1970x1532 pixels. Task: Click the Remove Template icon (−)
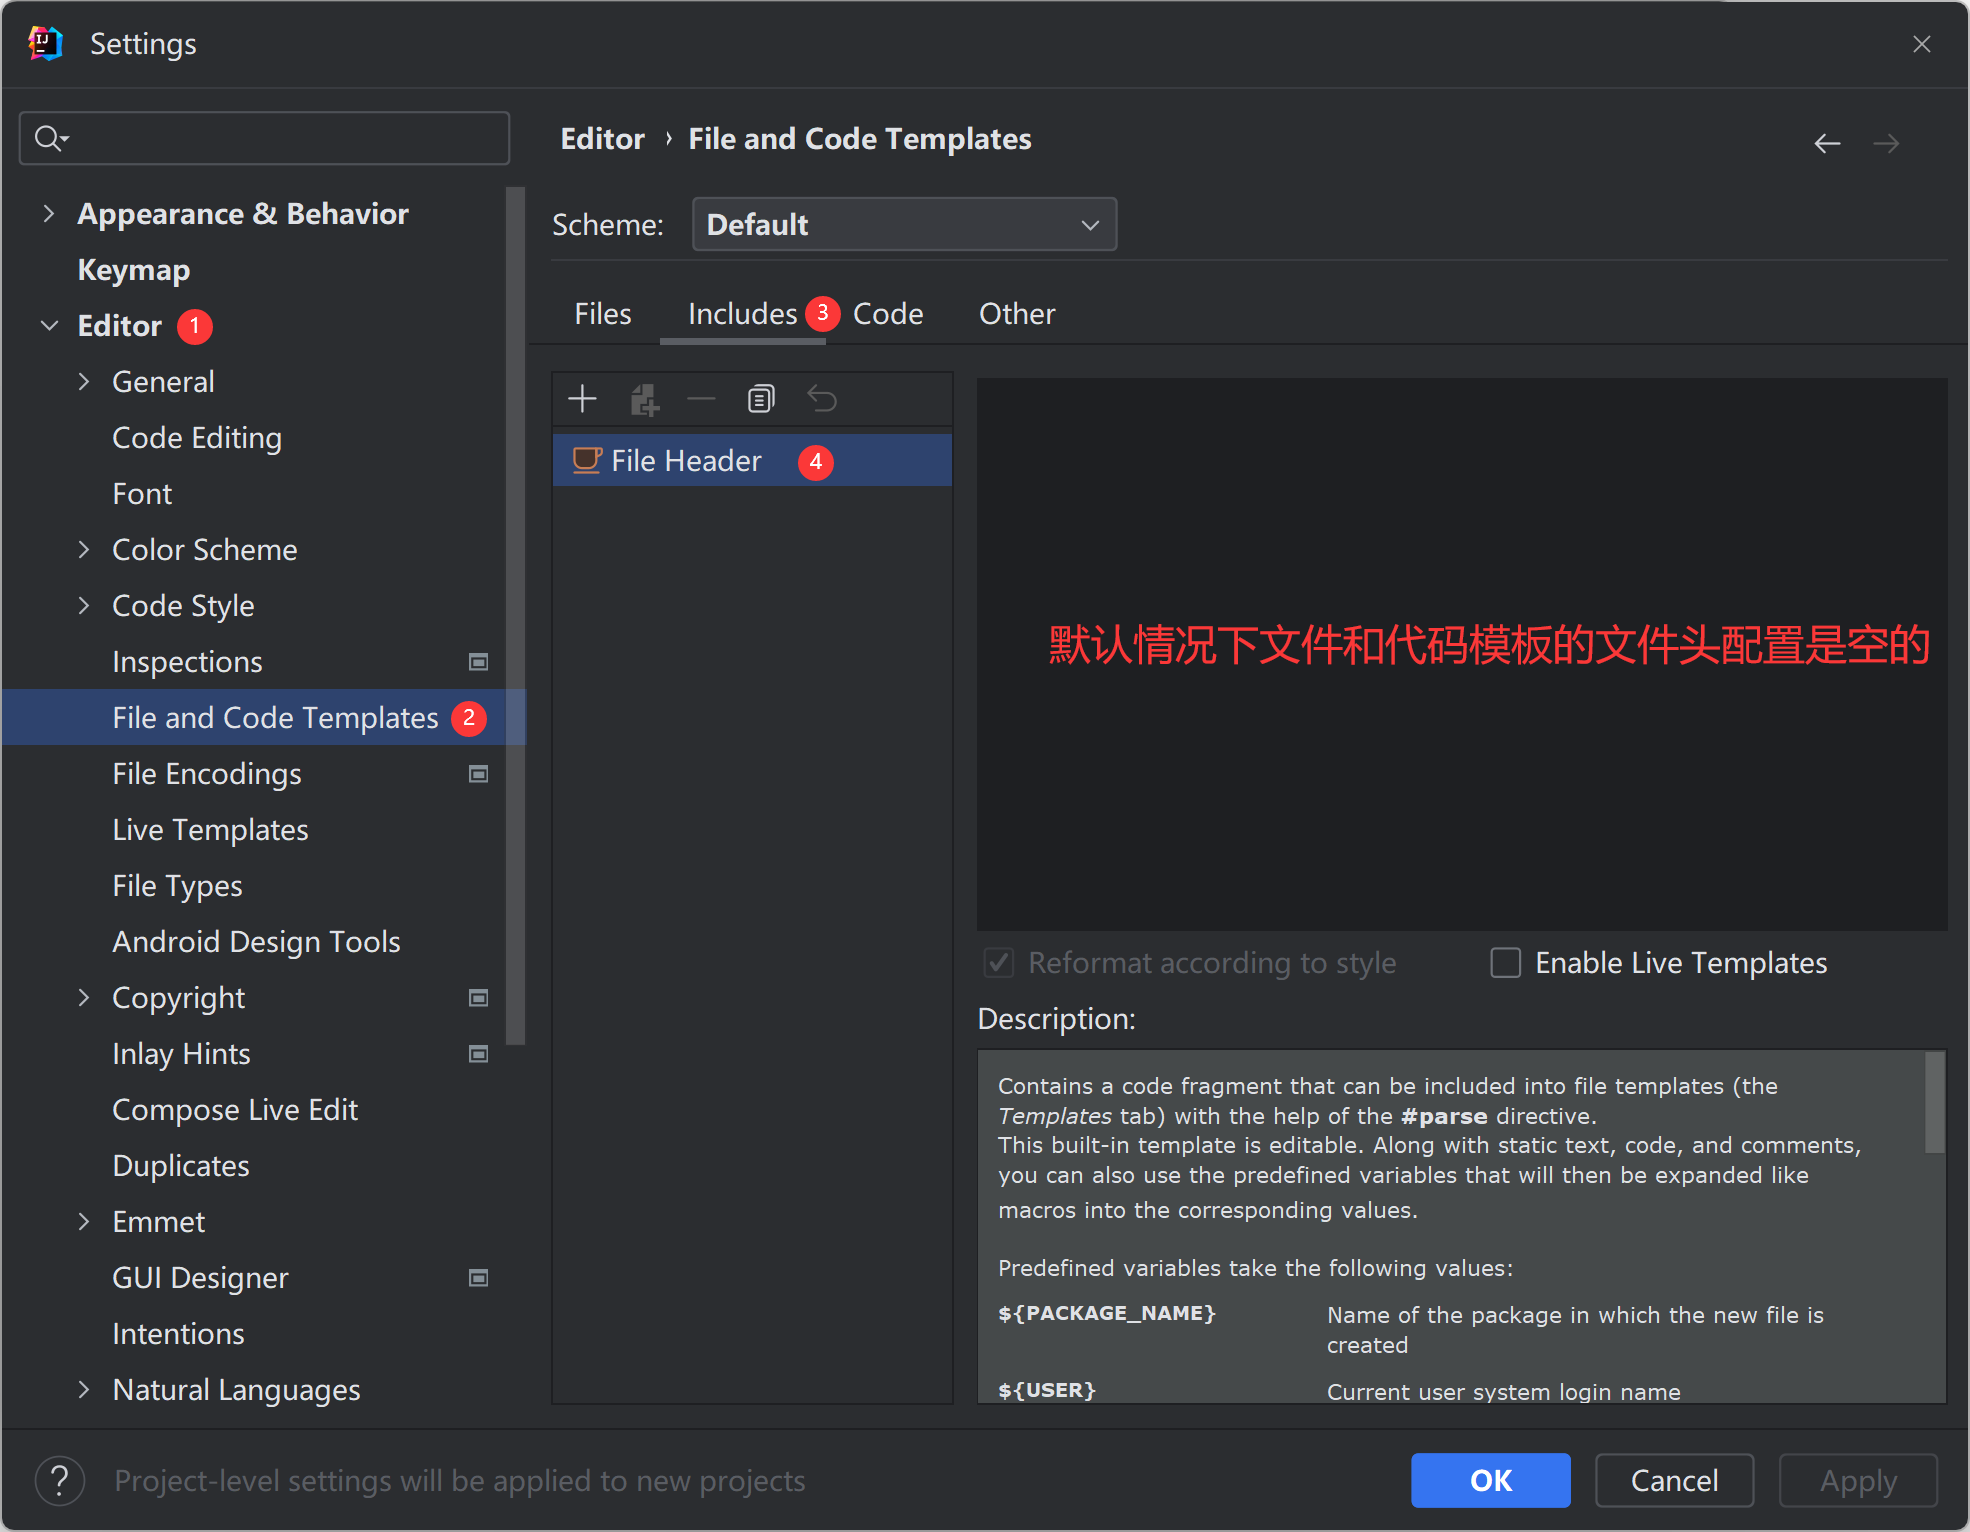click(x=700, y=398)
